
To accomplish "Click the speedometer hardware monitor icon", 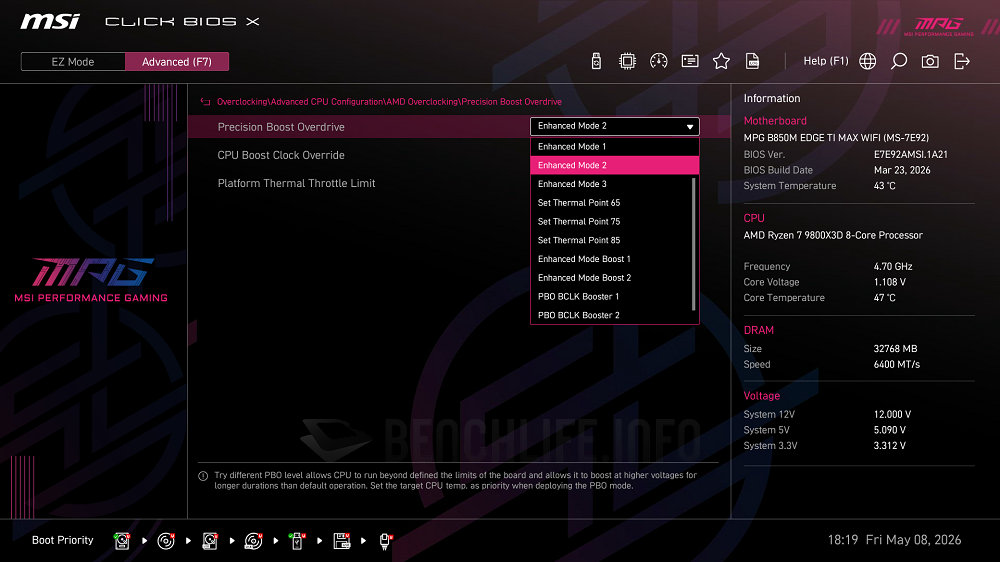I will tap(659, 61).
